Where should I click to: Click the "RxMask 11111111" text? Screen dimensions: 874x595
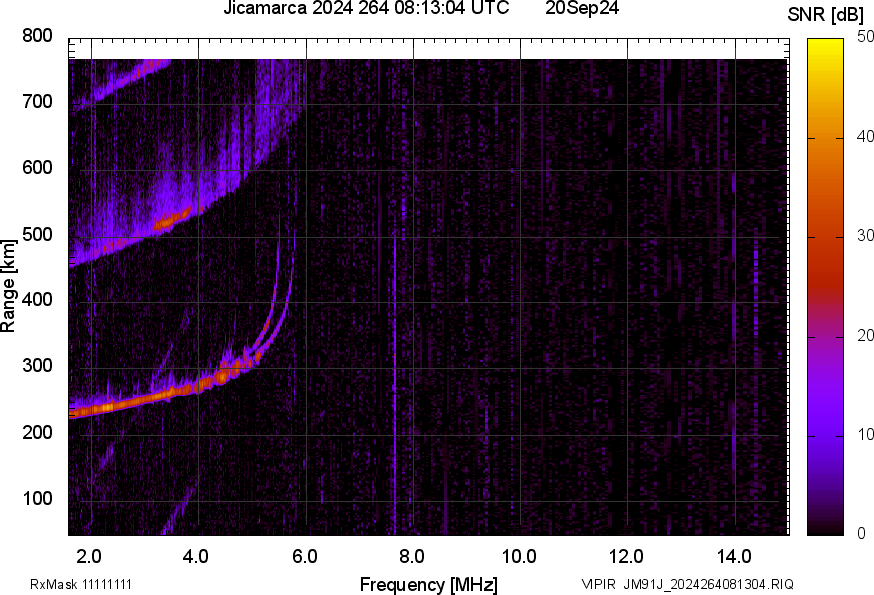pyautogui.click(x=81, y=584)
